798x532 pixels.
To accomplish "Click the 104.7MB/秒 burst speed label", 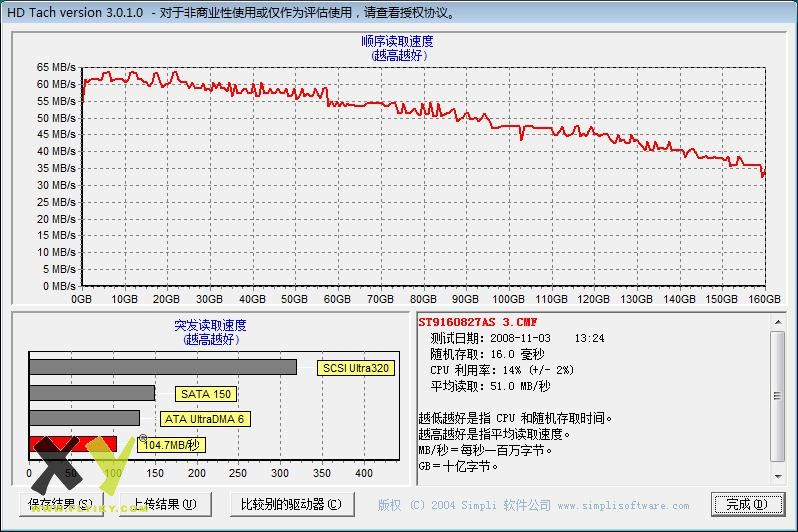I will (174, 445).
